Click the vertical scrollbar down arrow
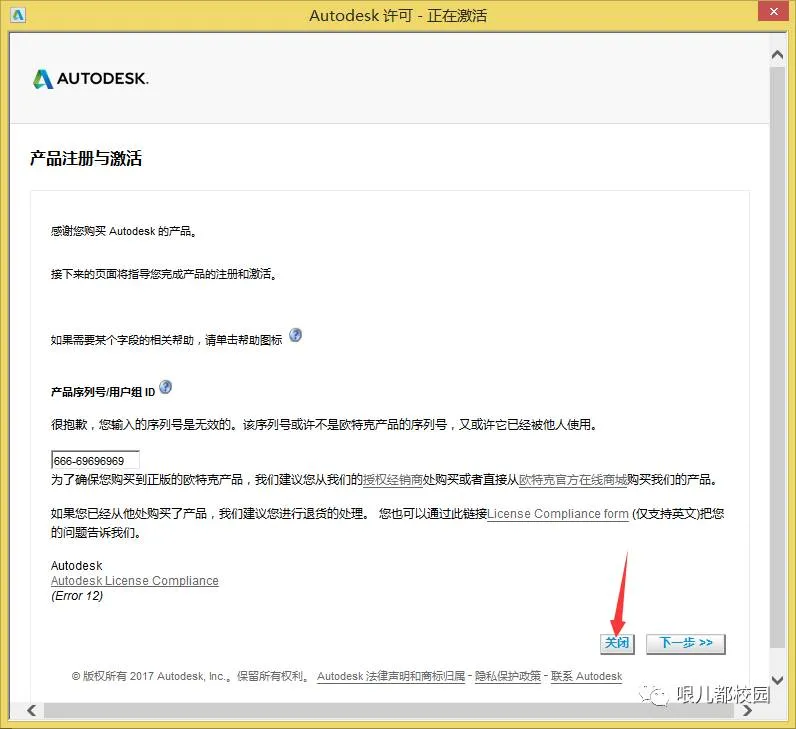This screenshot has width=796, height=729. (777, 680)
